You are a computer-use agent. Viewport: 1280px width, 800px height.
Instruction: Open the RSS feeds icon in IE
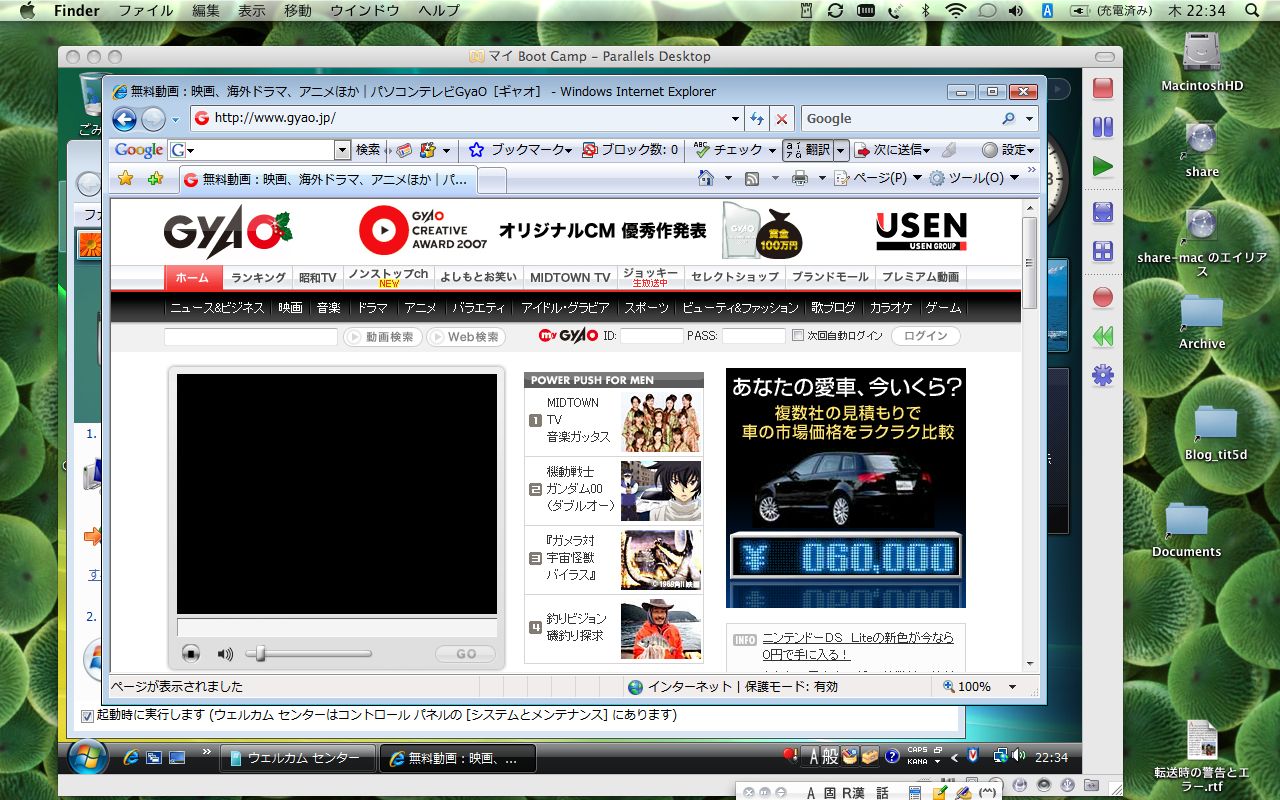pos(751,178)
